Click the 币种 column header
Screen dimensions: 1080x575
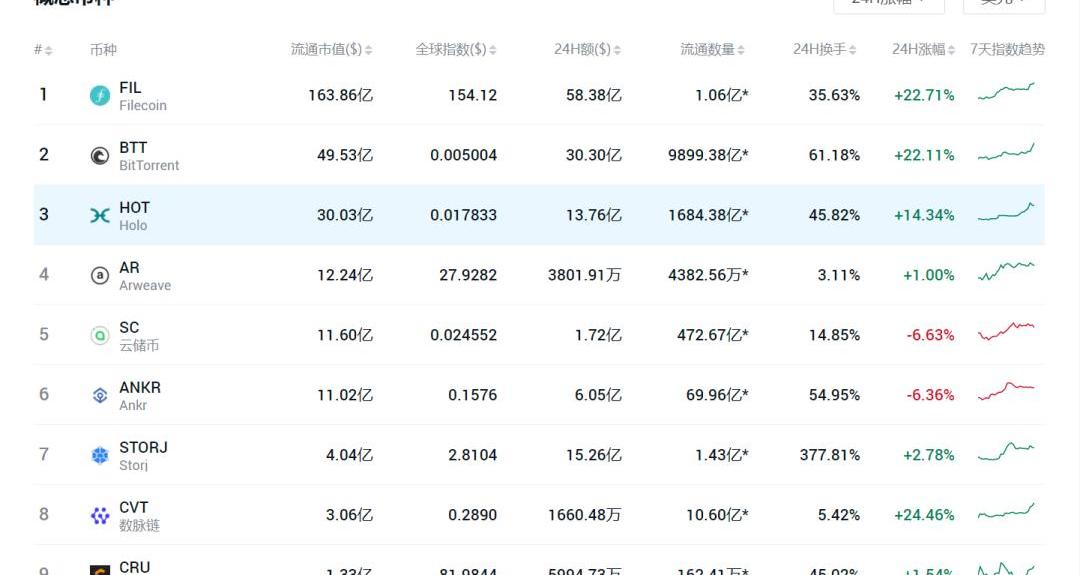point(103,50)
